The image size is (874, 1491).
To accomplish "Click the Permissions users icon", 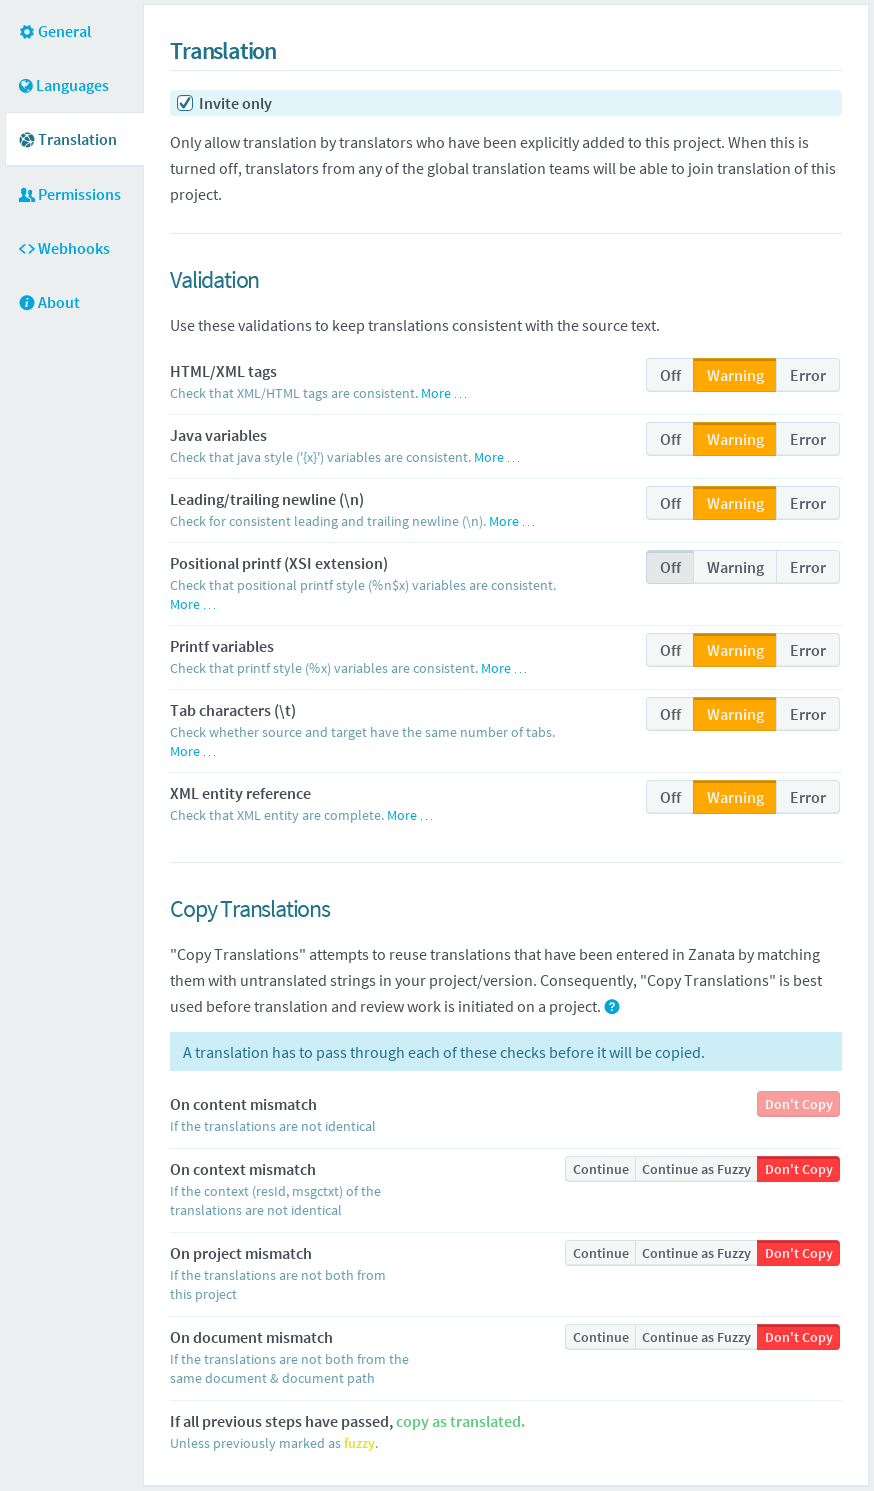I will point(27,195).
